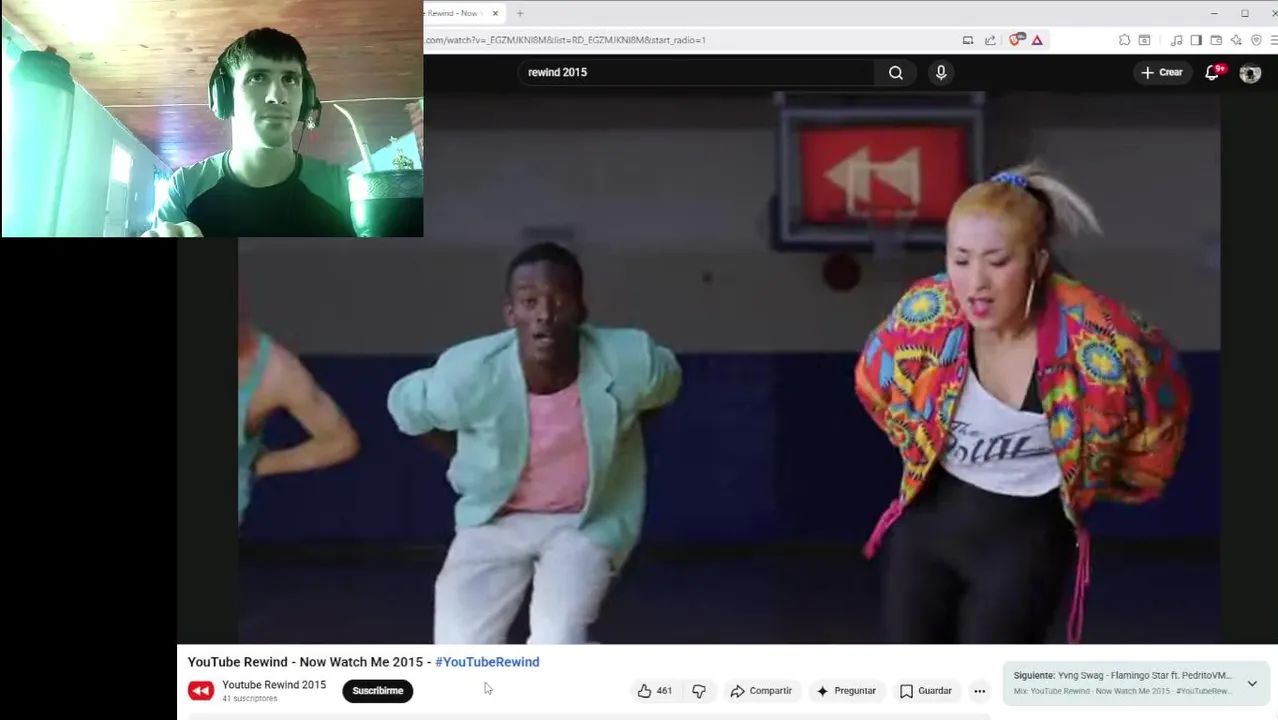1278x720 pixels.
Task: Open the Compartir share dialog
Action: [x=761, y=691]
